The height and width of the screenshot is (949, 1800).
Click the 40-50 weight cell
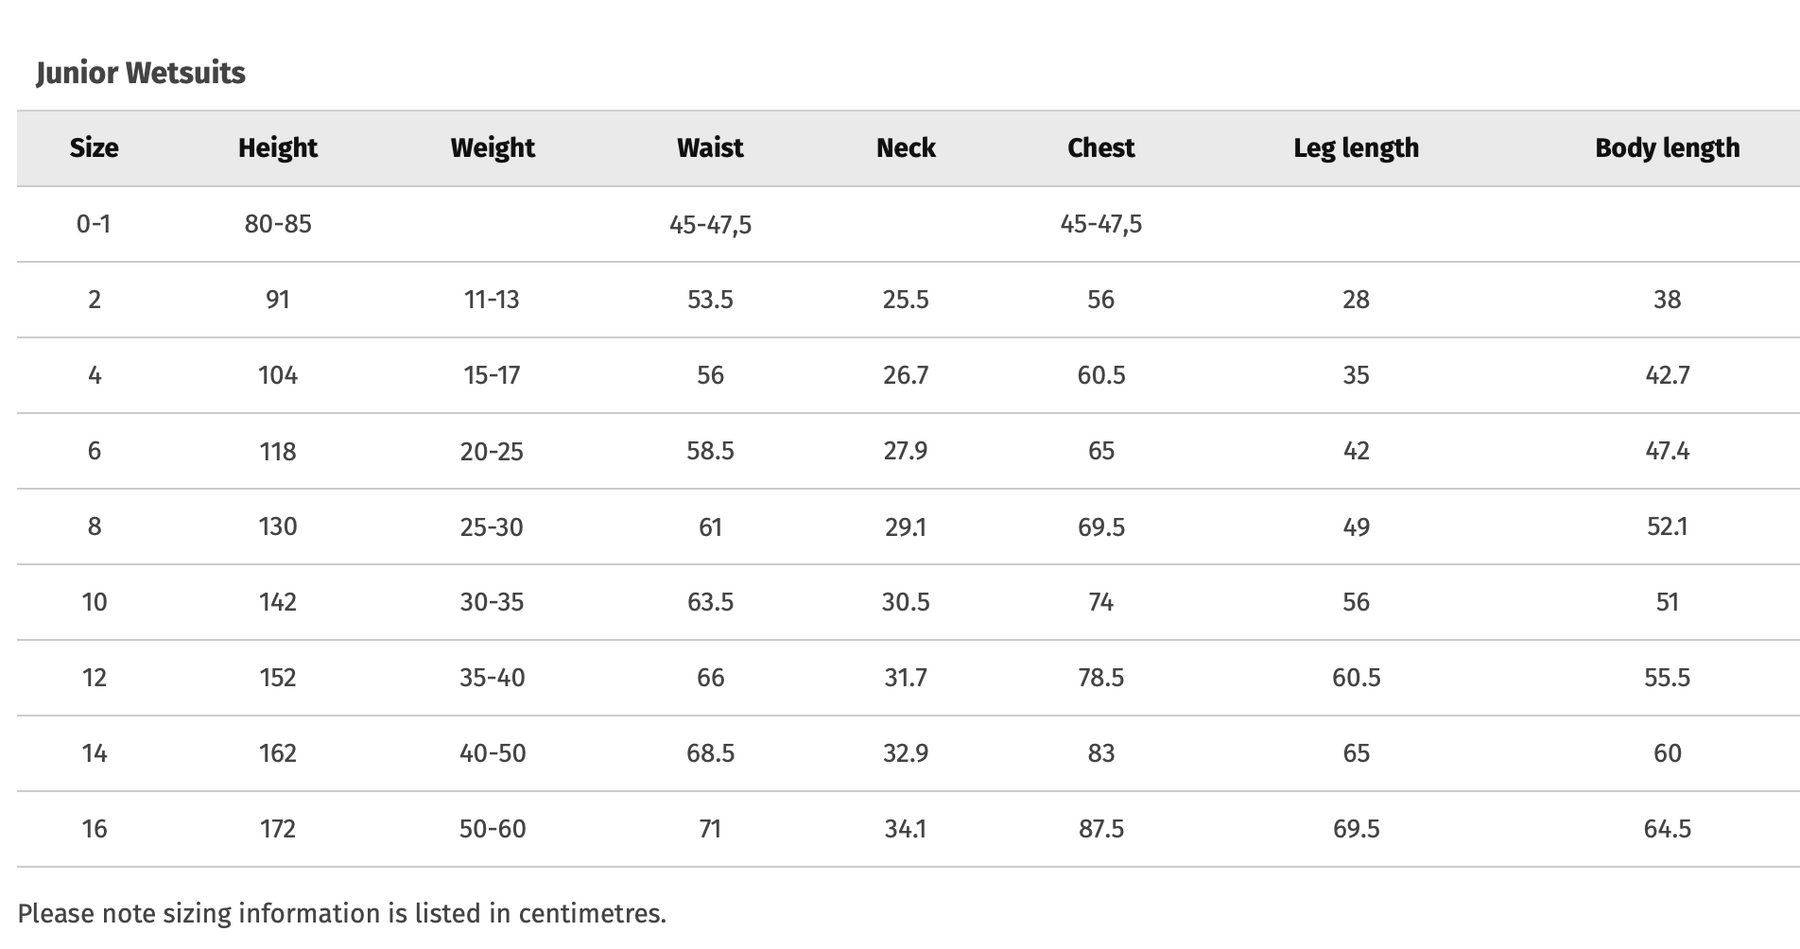tap(492, 753)
